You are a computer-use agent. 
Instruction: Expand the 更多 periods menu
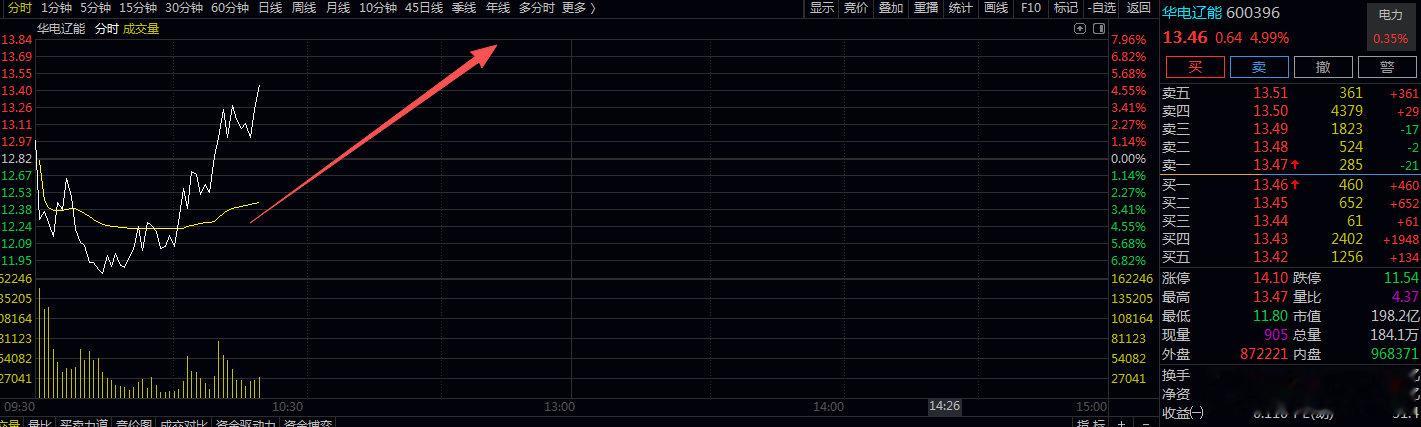point(579,8)
